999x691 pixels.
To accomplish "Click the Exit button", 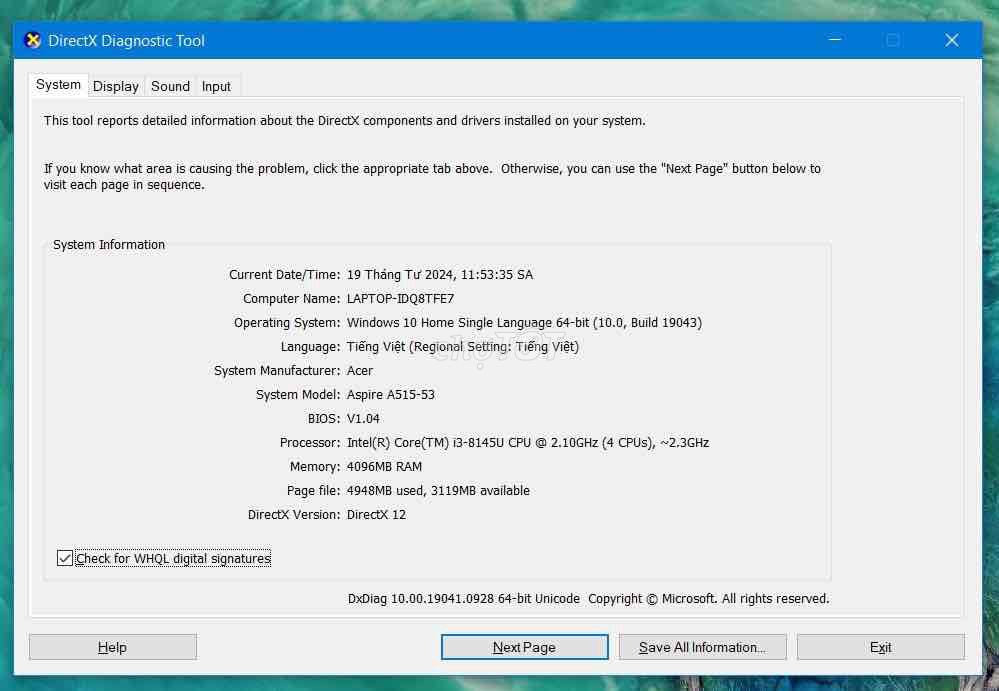I will 880,647.
